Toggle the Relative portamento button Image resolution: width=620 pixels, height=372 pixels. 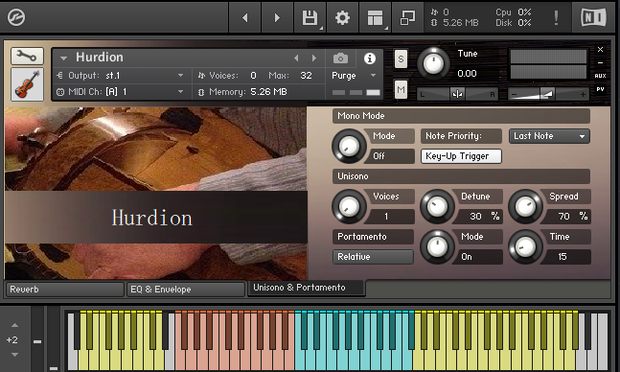pyautogui.click(x=373, y=257)
